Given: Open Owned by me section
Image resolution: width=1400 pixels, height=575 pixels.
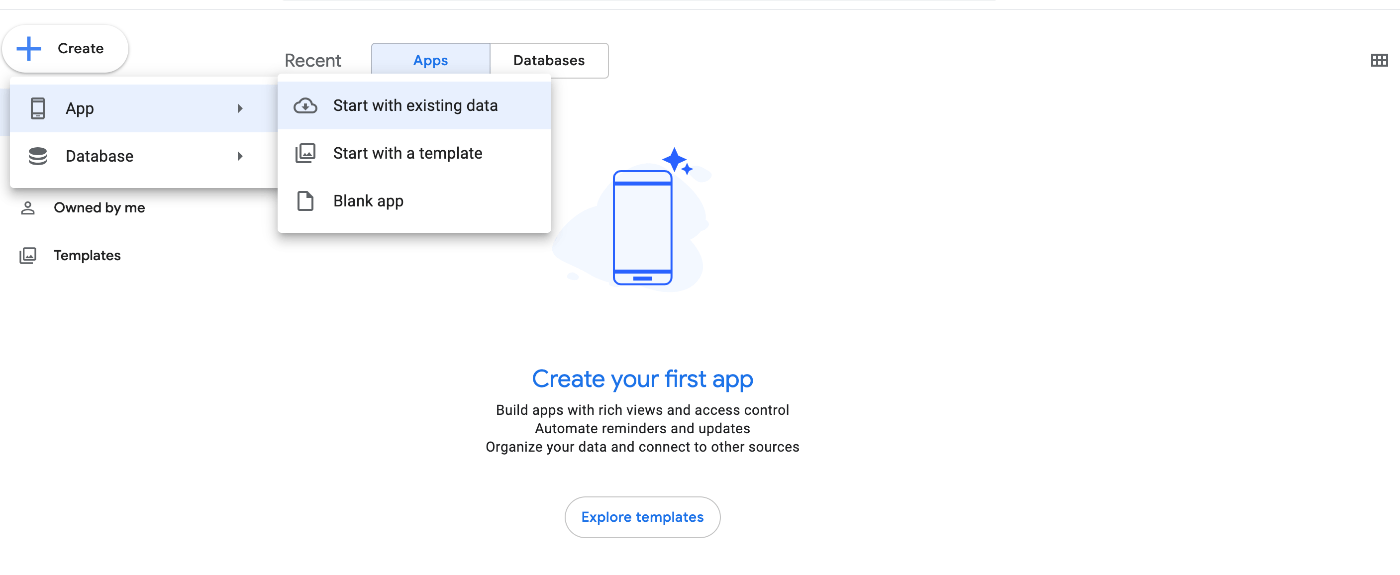Looking at the screenshot, I should coord(99,208).
